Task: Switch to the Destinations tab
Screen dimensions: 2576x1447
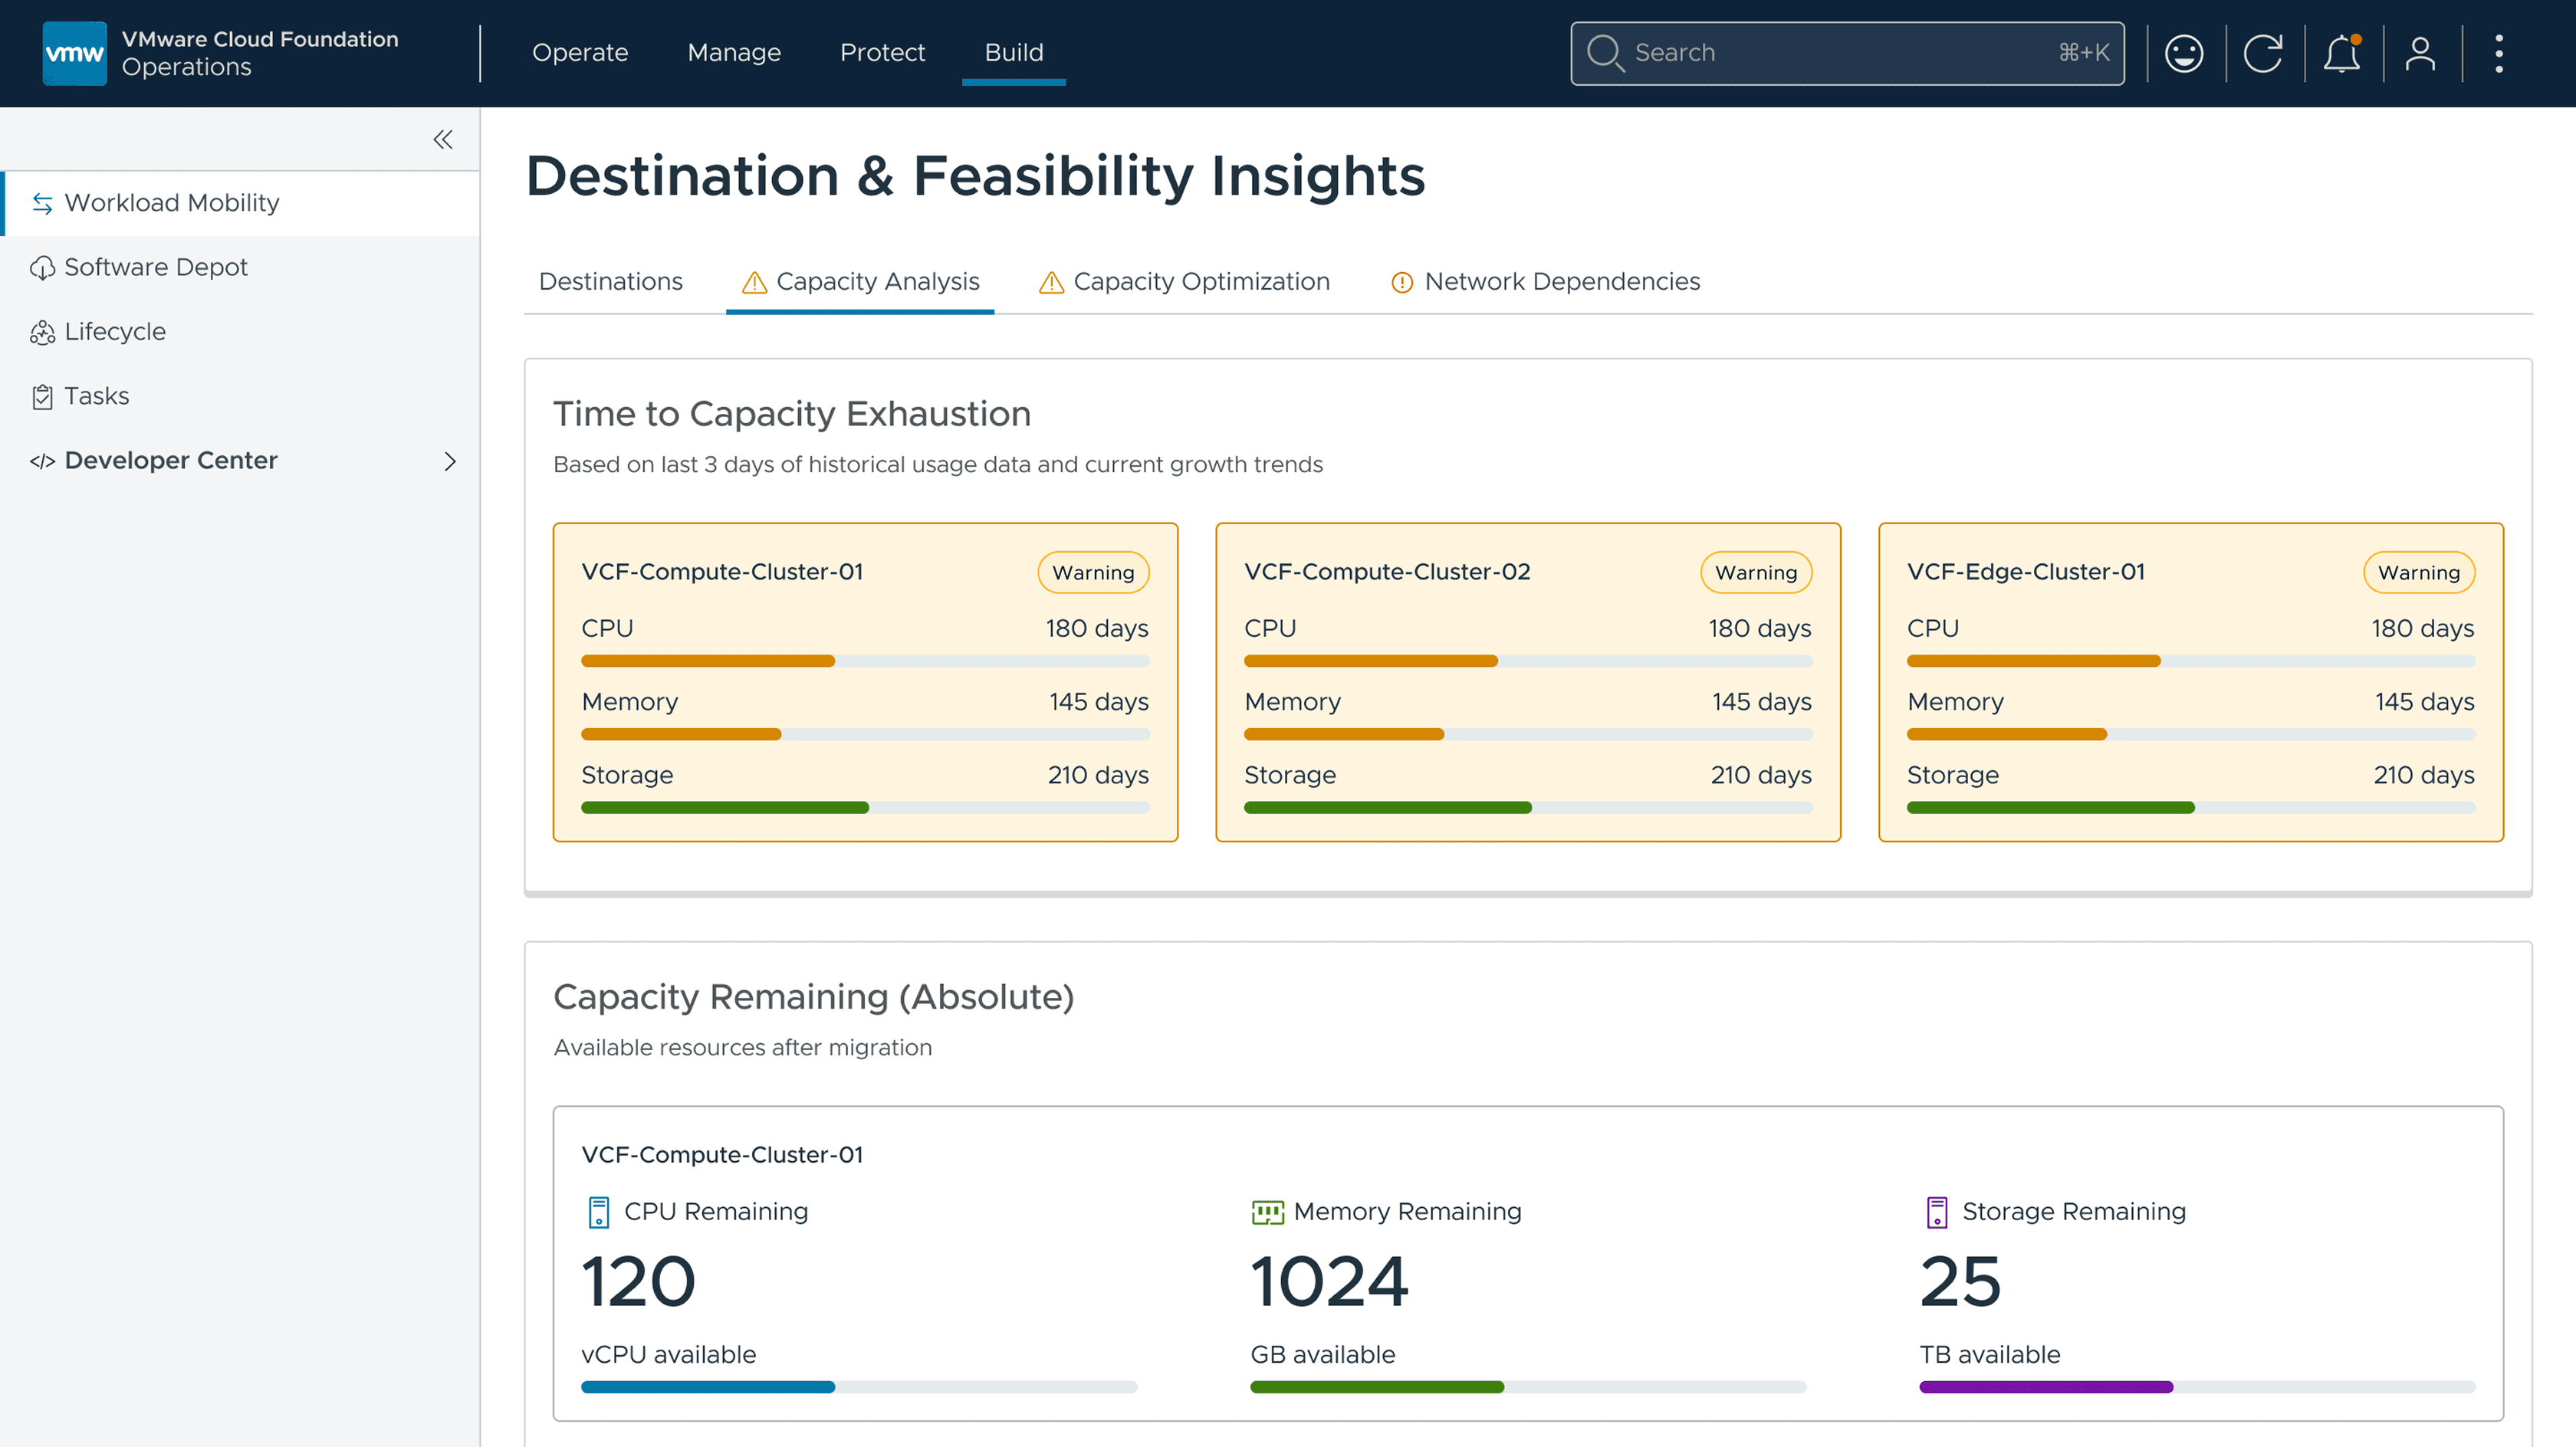Action: (x=610, y=282)
